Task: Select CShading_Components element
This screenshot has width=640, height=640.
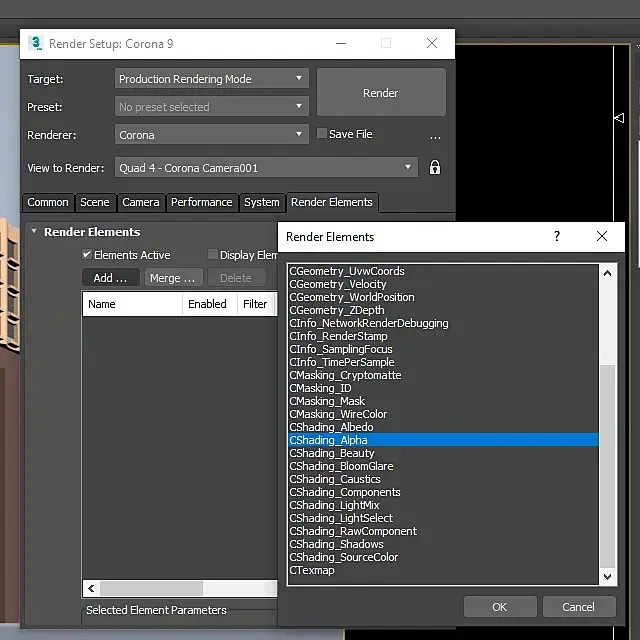Action: [x=443, y=492]
